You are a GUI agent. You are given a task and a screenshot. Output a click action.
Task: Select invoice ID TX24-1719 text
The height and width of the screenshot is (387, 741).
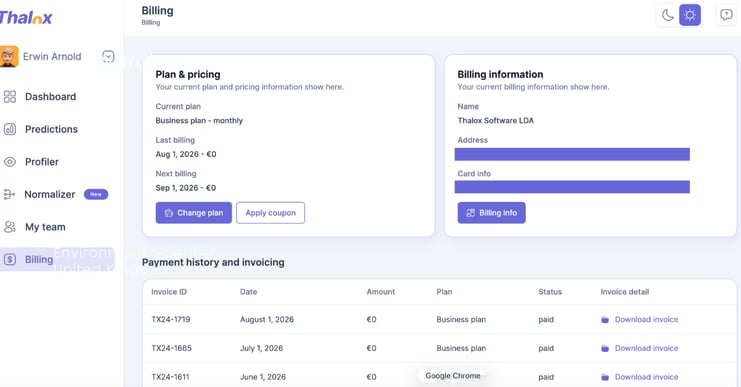click(x=171, y=319)
